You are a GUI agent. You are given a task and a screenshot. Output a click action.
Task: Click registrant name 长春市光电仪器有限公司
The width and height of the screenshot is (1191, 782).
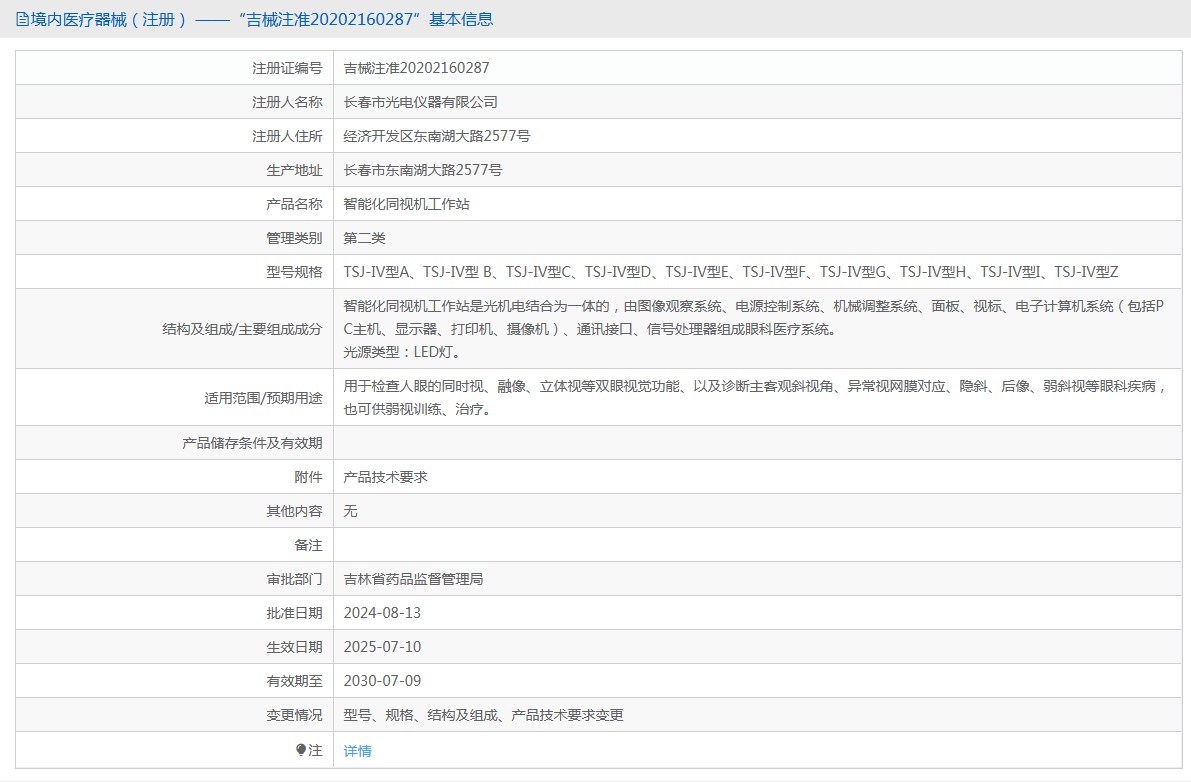[x=420, y=102]
